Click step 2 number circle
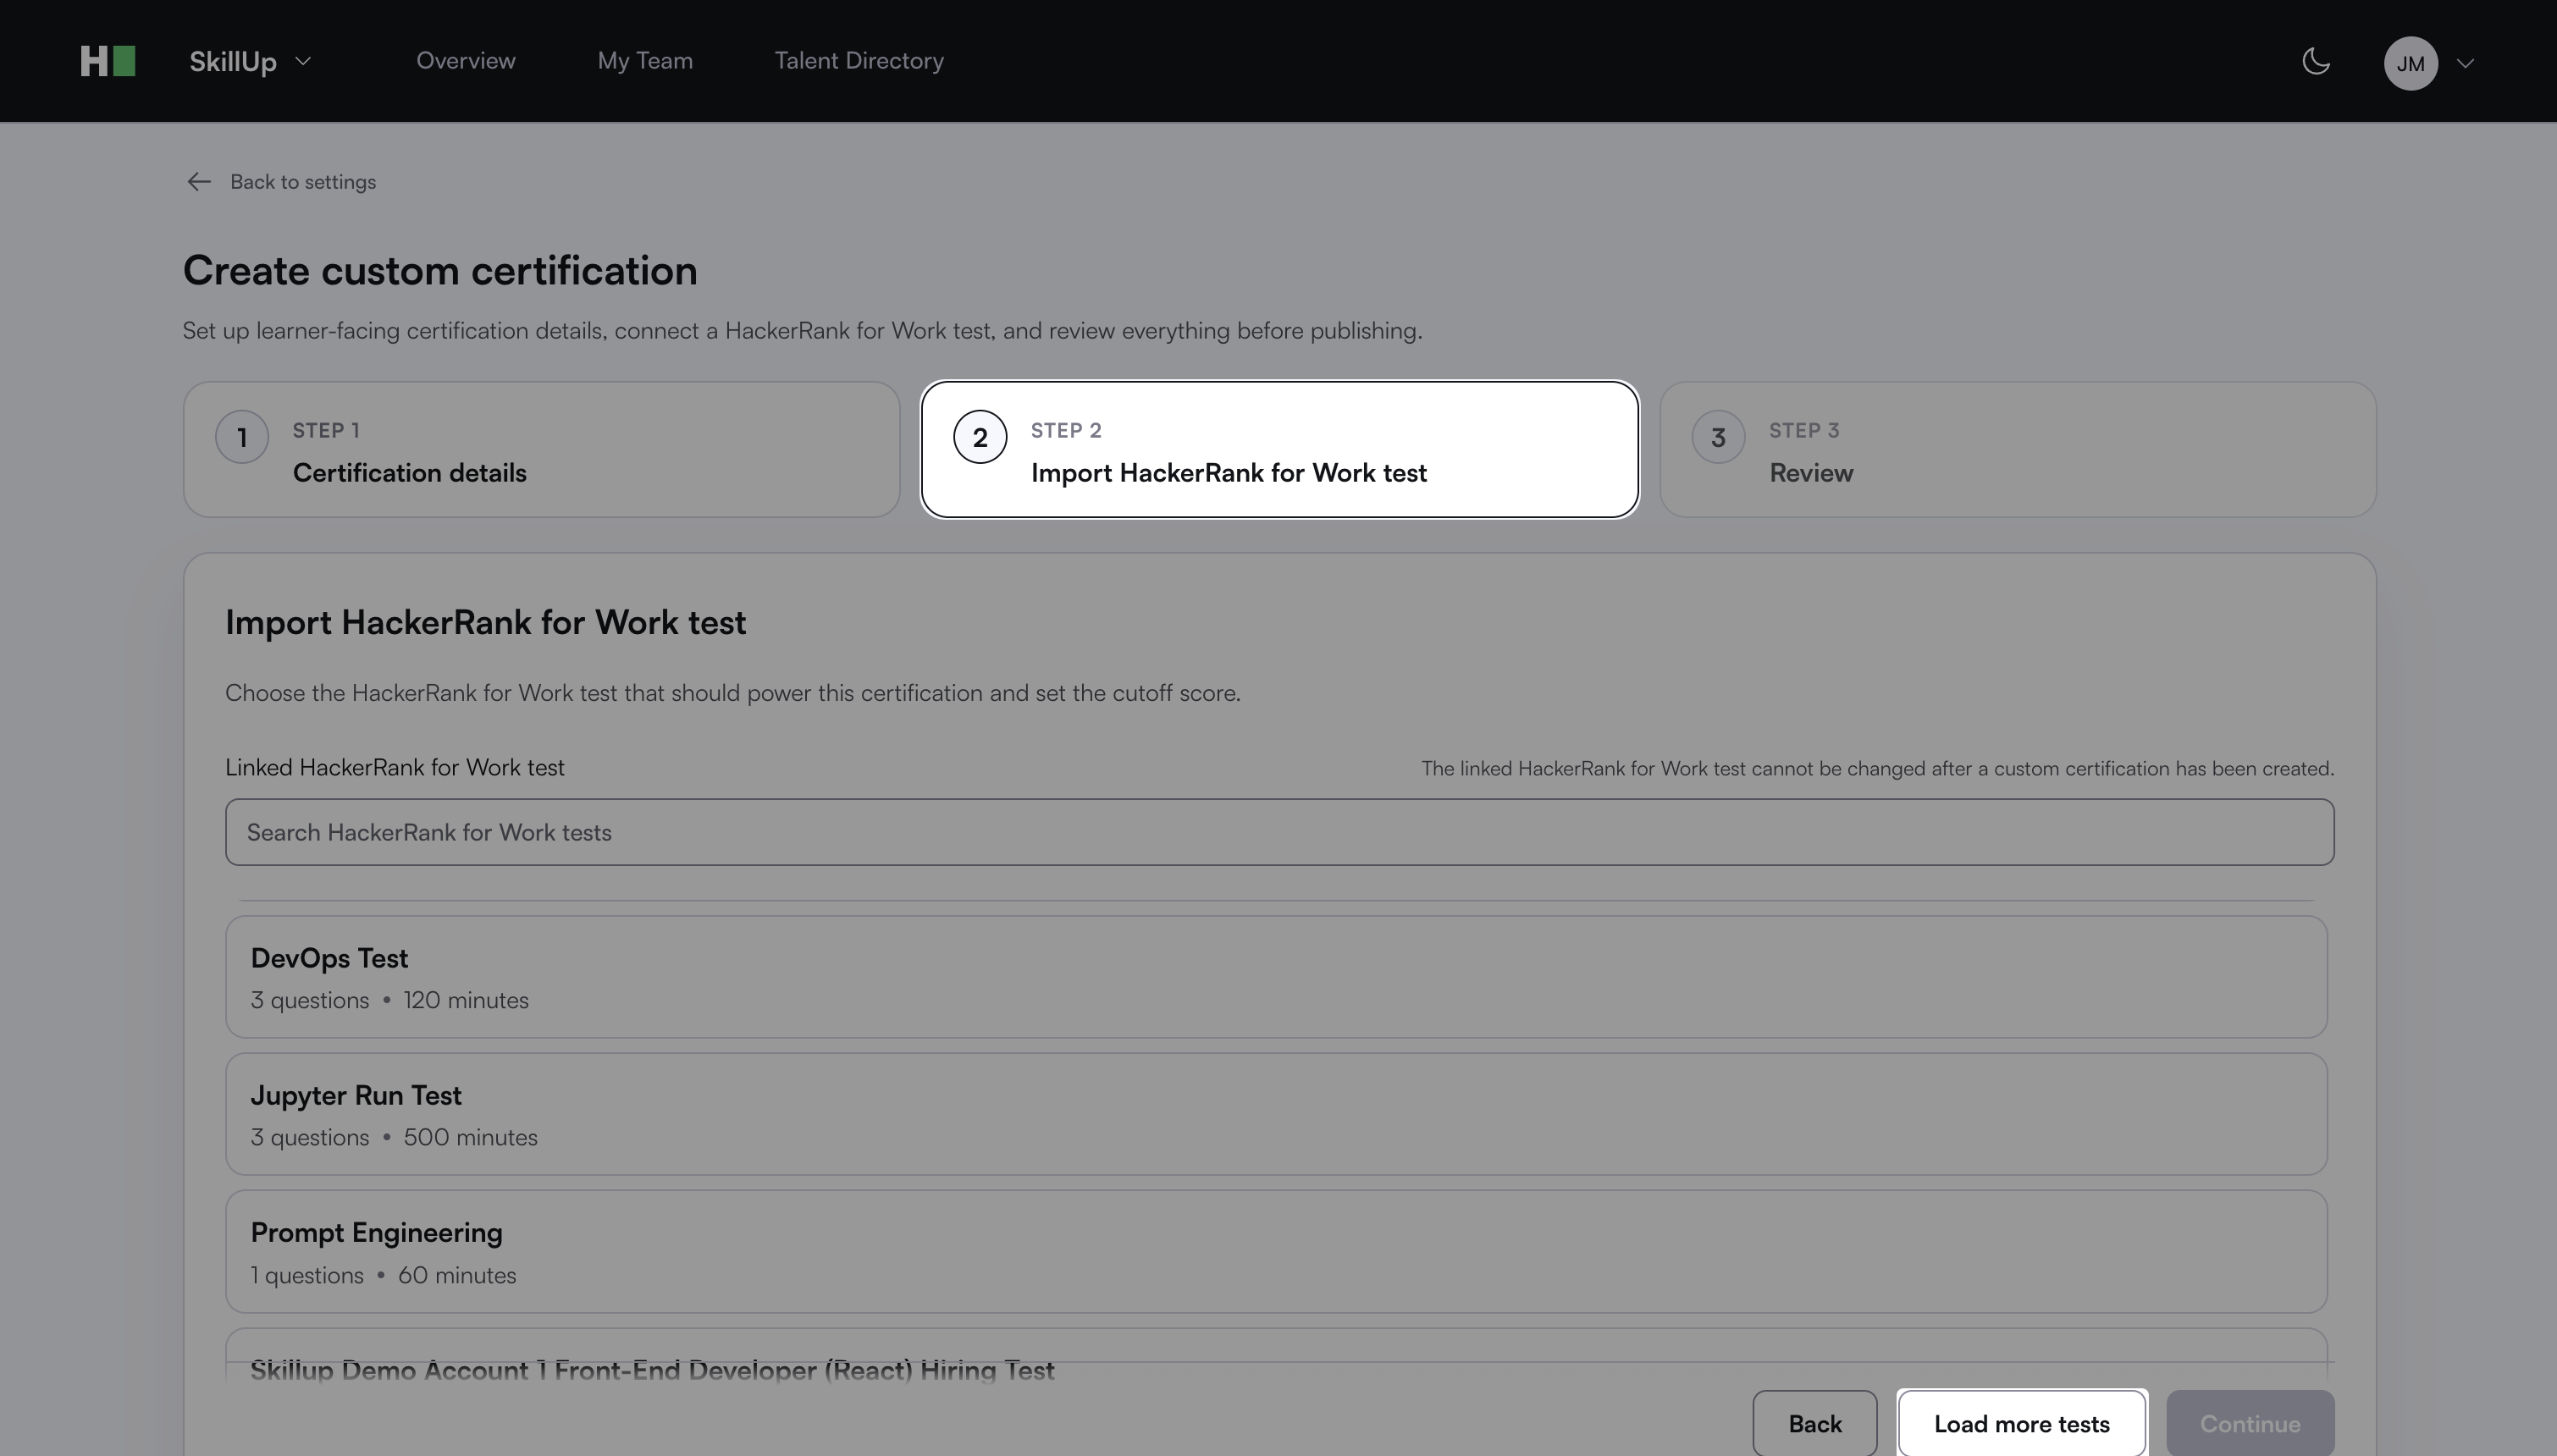Viewport: 2557px width, 1456px height. tap(979, 437)
